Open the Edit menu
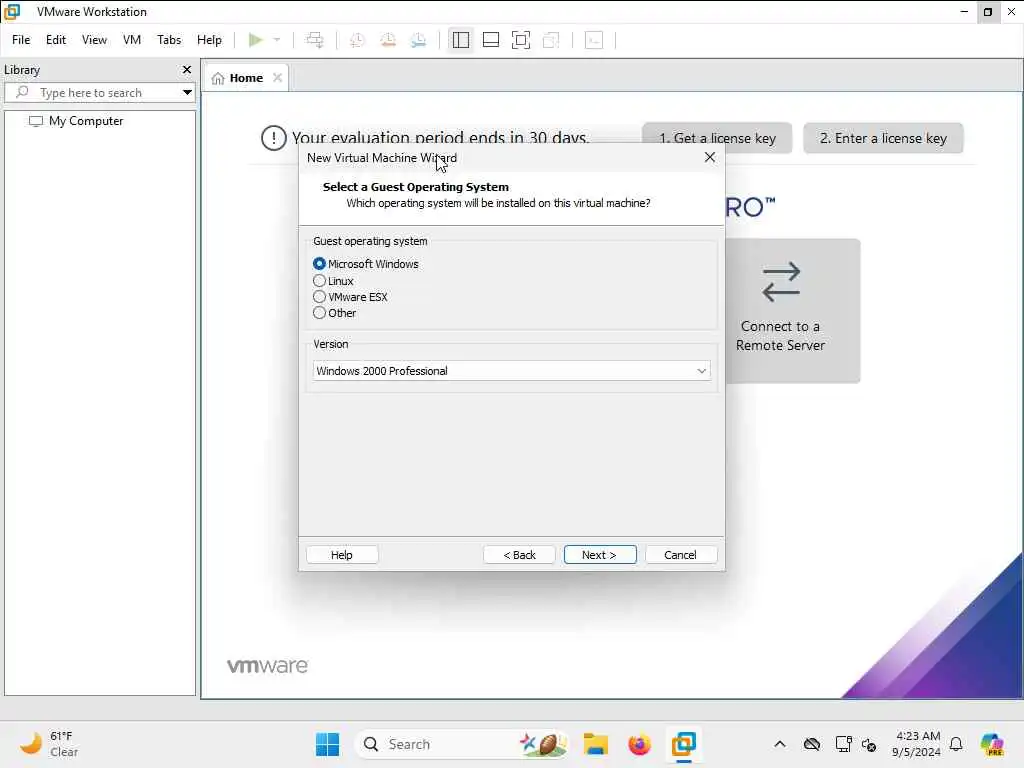 click(56, 40)
